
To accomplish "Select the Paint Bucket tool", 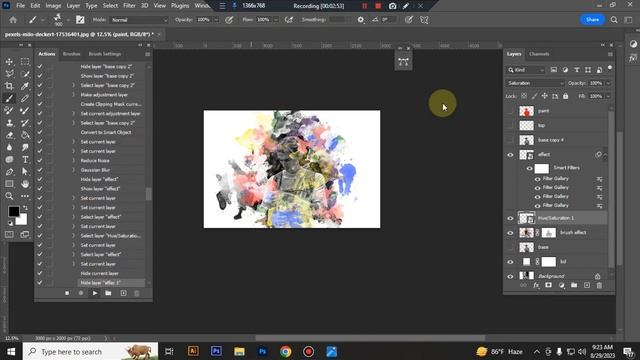I will tap(25, 135).
